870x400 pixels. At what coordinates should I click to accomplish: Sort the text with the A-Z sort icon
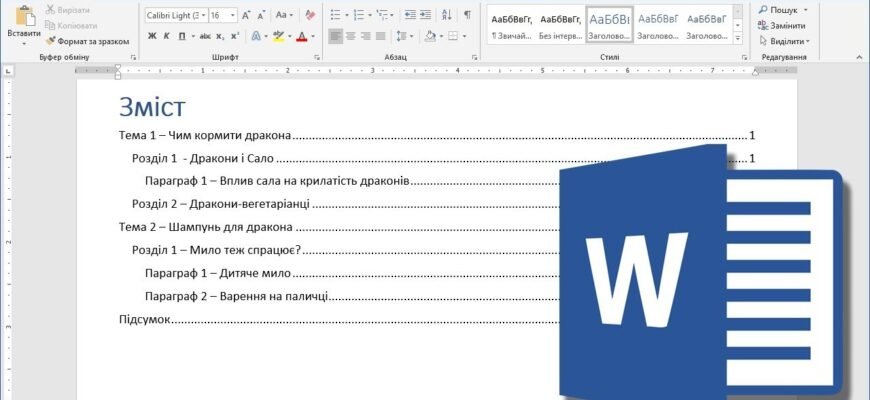(446, 15)
